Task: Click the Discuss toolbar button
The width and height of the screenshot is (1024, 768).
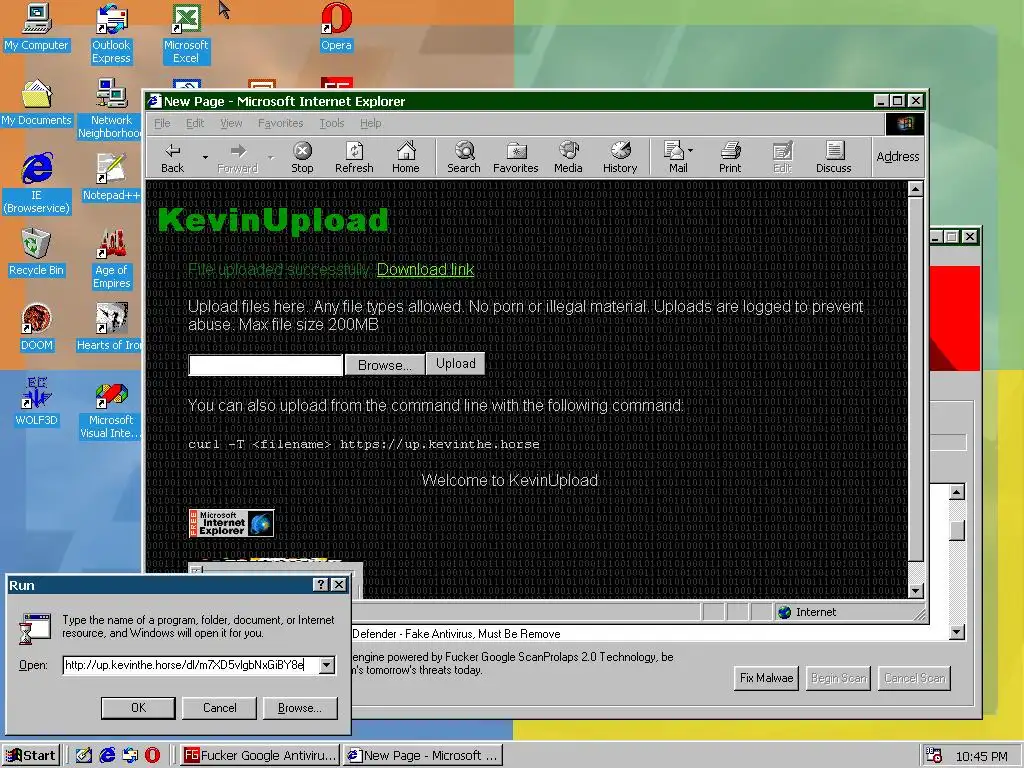Action: 833,157
